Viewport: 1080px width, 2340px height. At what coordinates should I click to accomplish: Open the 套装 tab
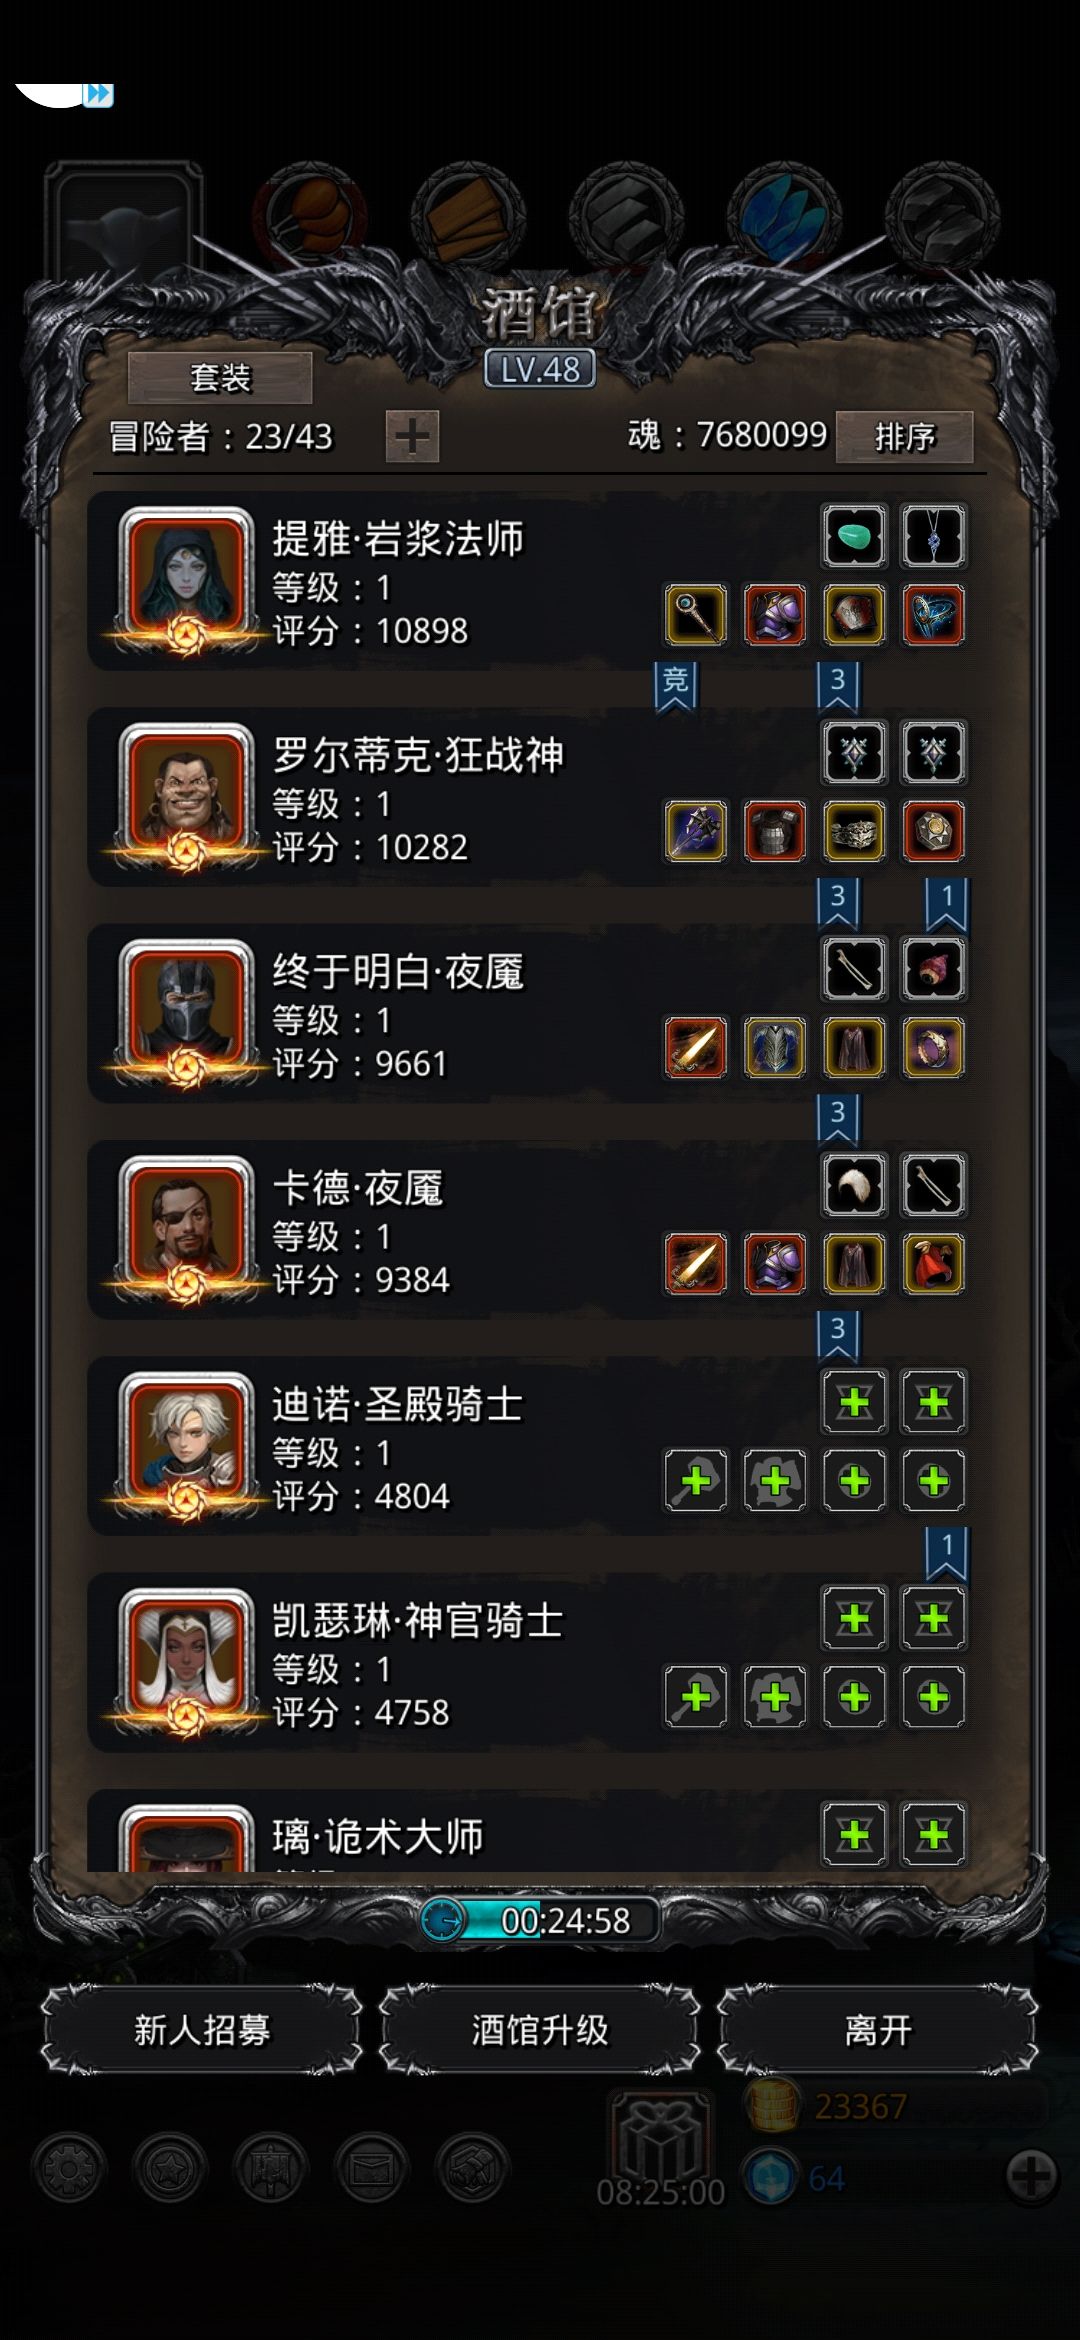pos(220,378)
